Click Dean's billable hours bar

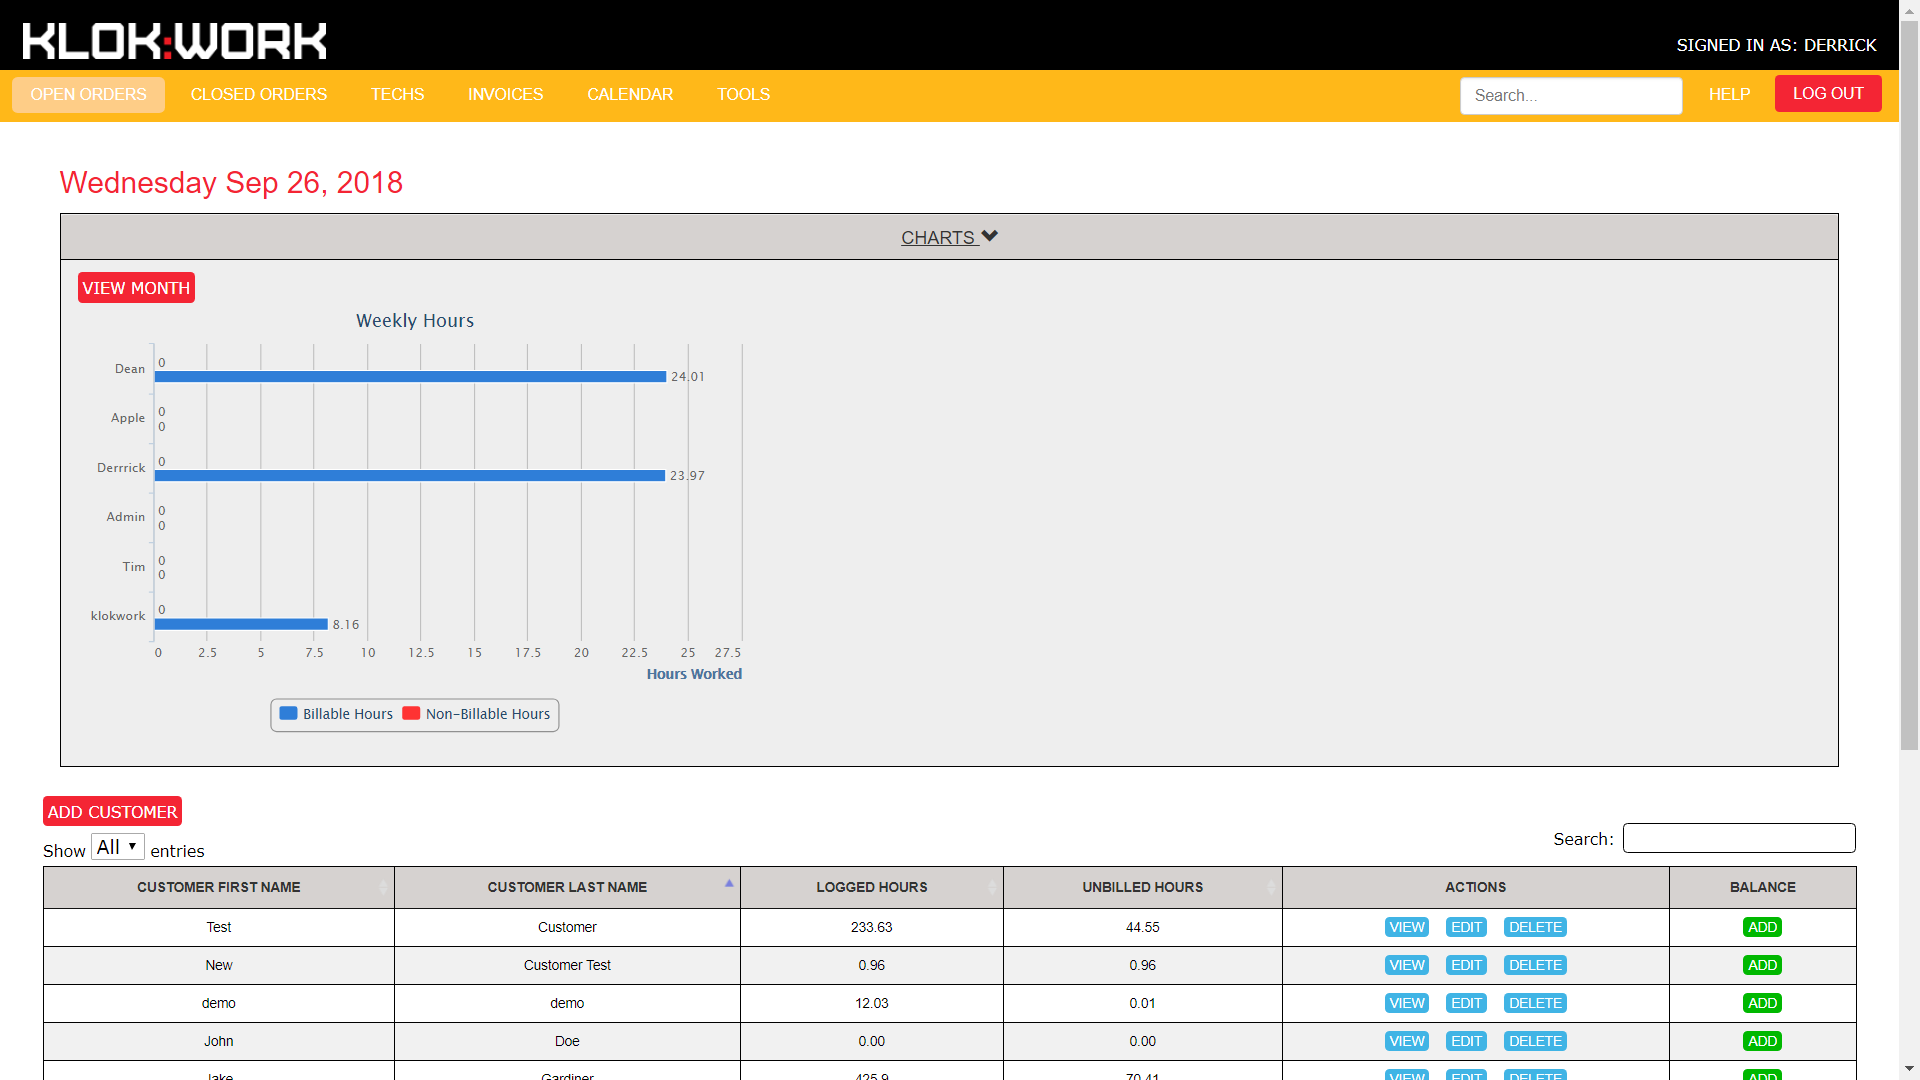tap(410, 377)
